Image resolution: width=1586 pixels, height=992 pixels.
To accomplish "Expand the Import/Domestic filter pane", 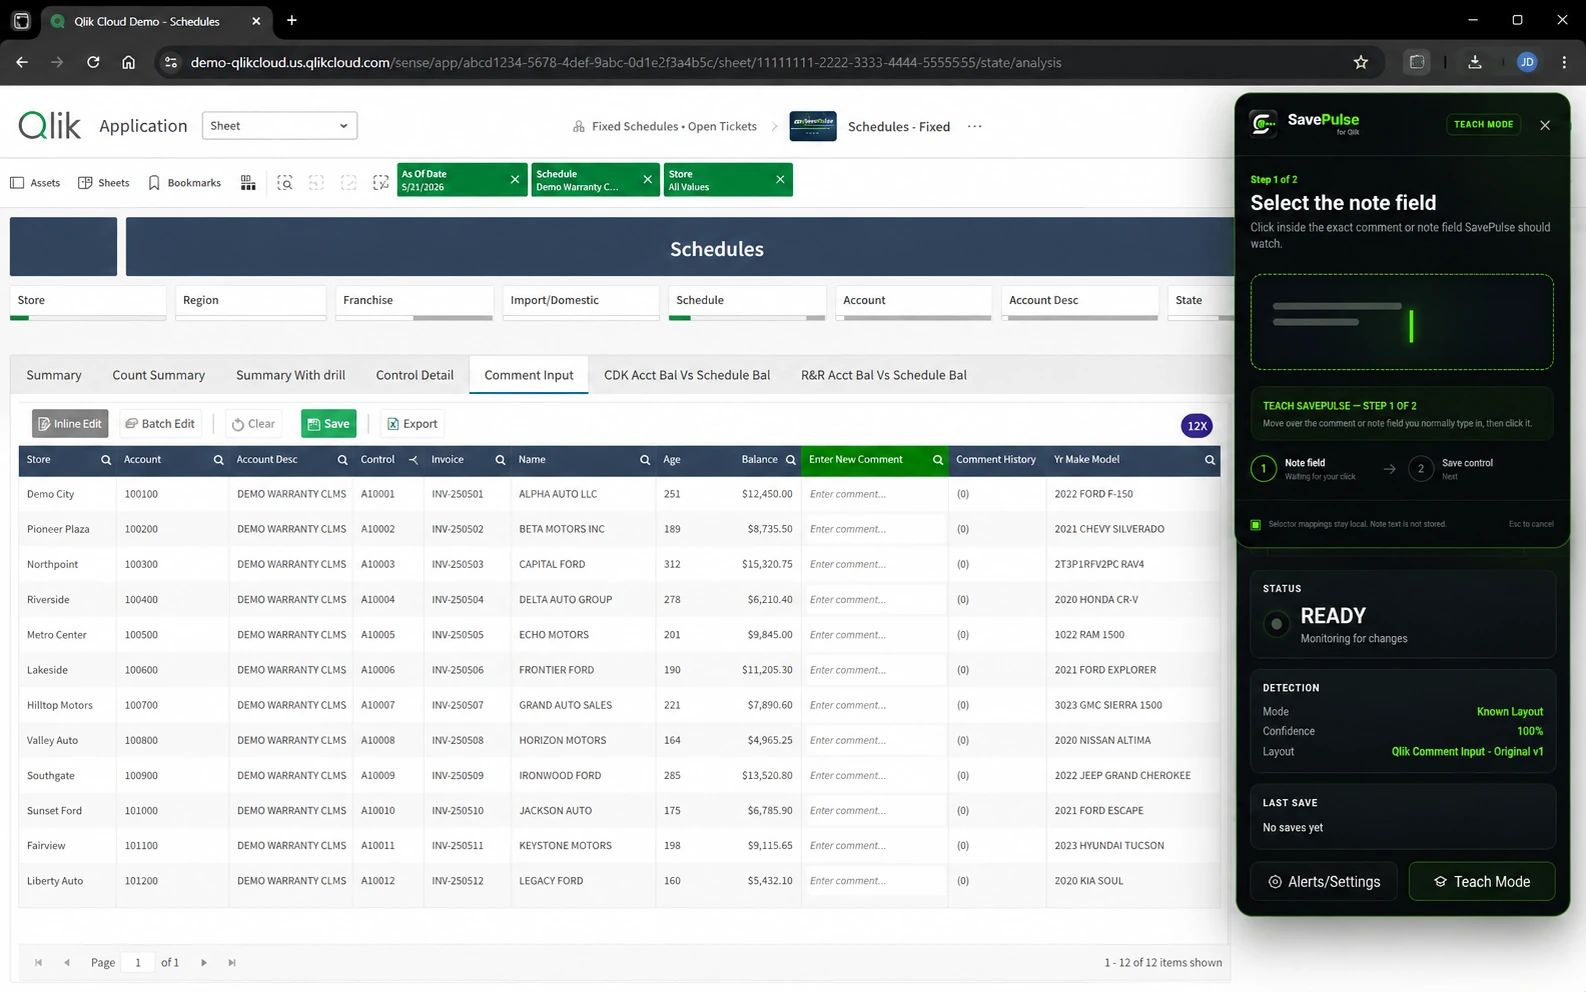I will [581, 302].
